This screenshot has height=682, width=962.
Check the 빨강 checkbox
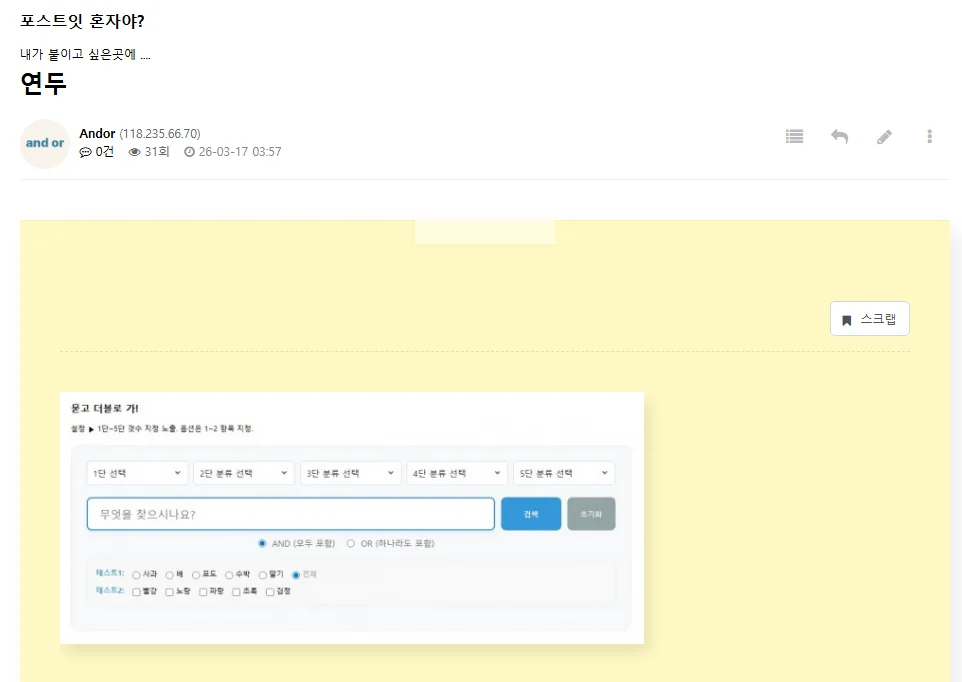pyautogui.click(x=136, y=592)
